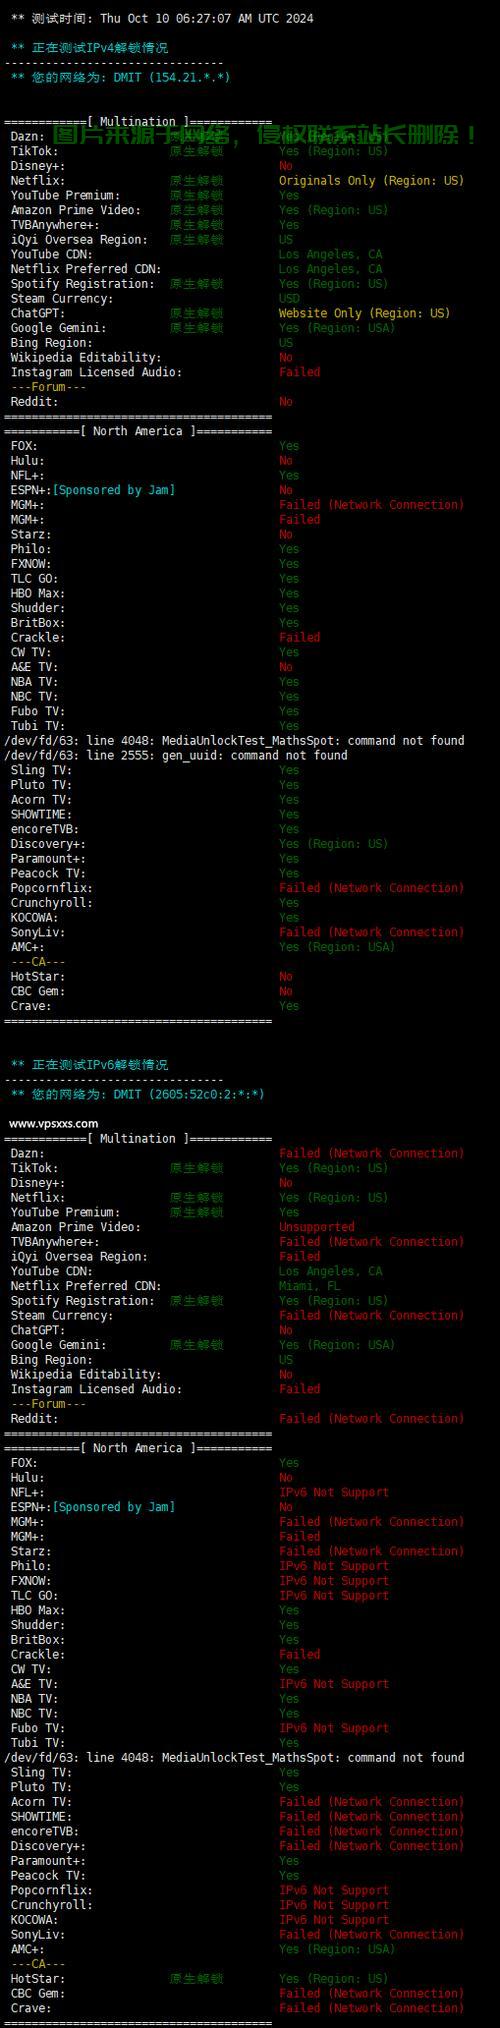Click the Netflix 'Originals Only (Region: US)' result
Image resolution: width=500 pixels, height=2028 pixels.
(371, 181)
